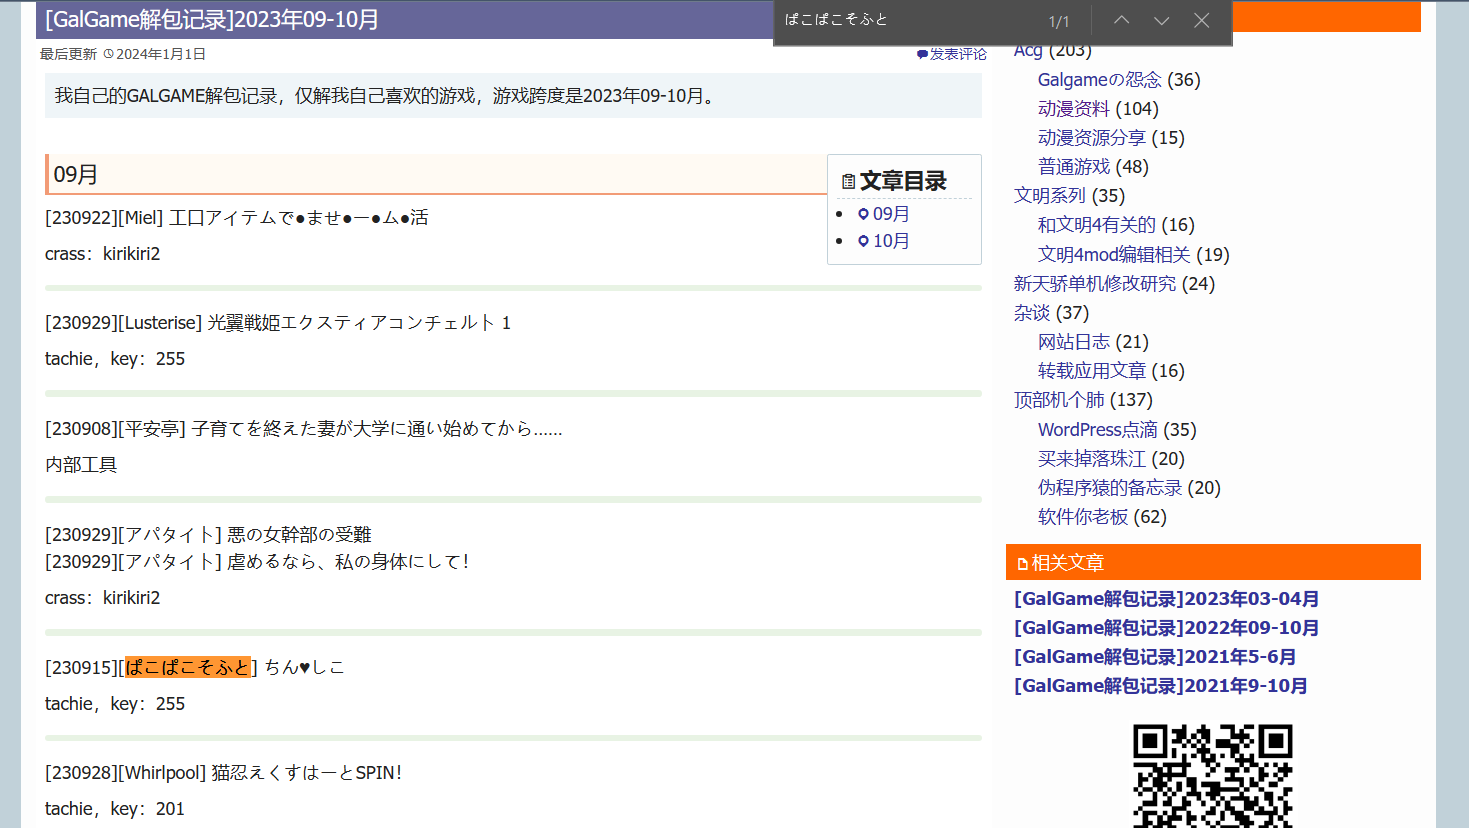Open related post 2021年5-6月 record
This screenshot has width=1469, height=828.
pos(1155,657)
